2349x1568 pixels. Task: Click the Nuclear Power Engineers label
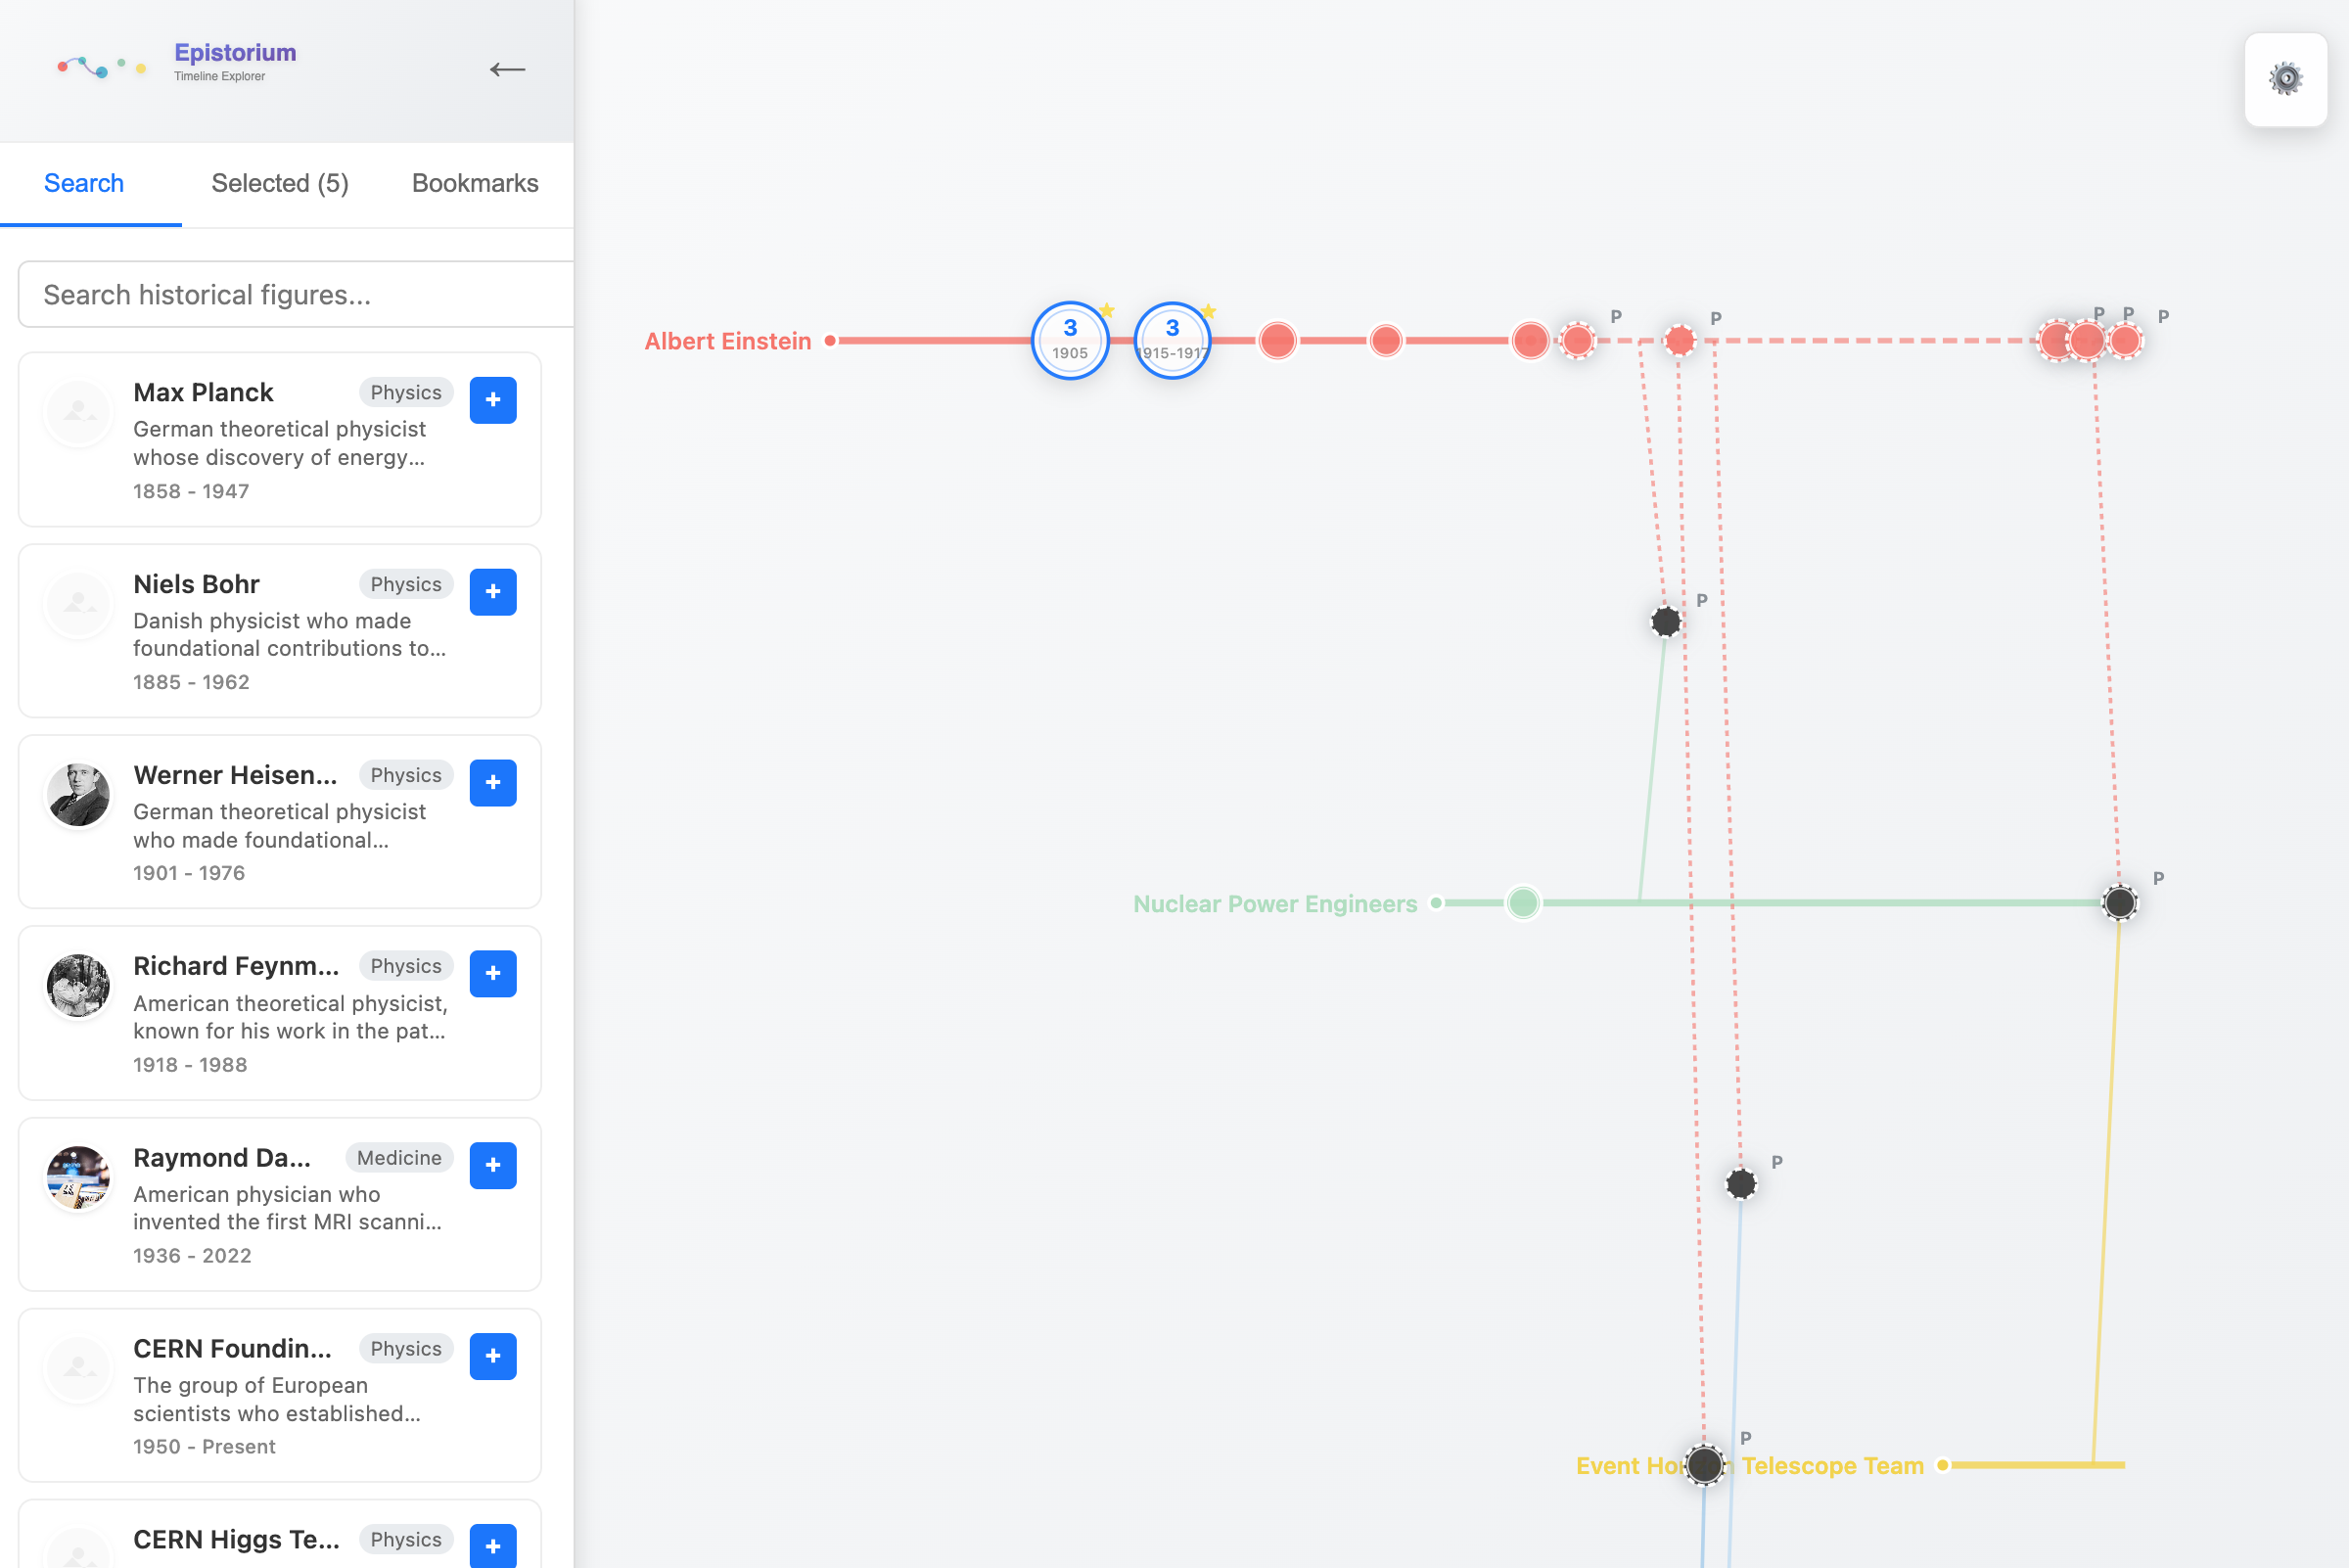(x=1274, y=904)
